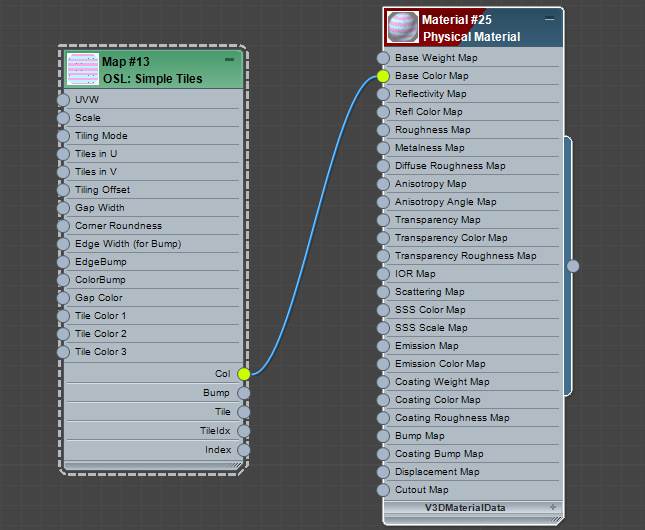Image resolution: width=645 pixels, height=530 pixels.
Task: Click the Roughness Map socket
Action: 383,130
